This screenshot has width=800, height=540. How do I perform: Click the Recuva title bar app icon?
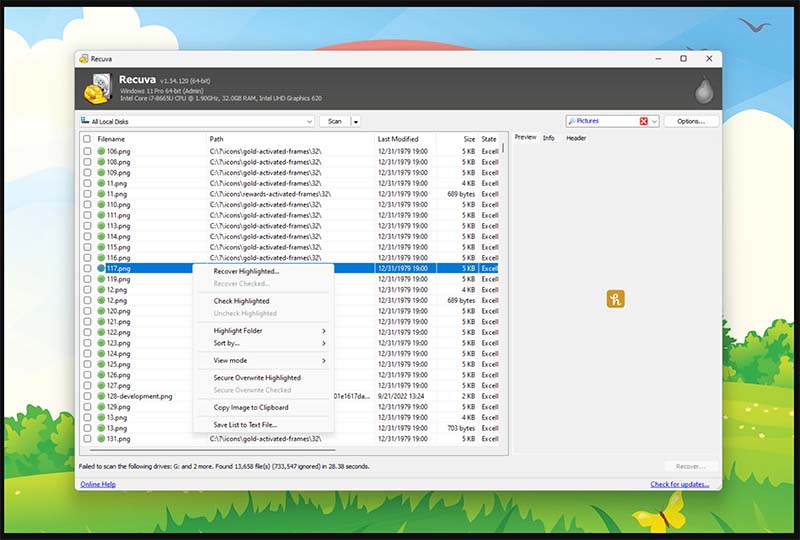tap(83, 59)
